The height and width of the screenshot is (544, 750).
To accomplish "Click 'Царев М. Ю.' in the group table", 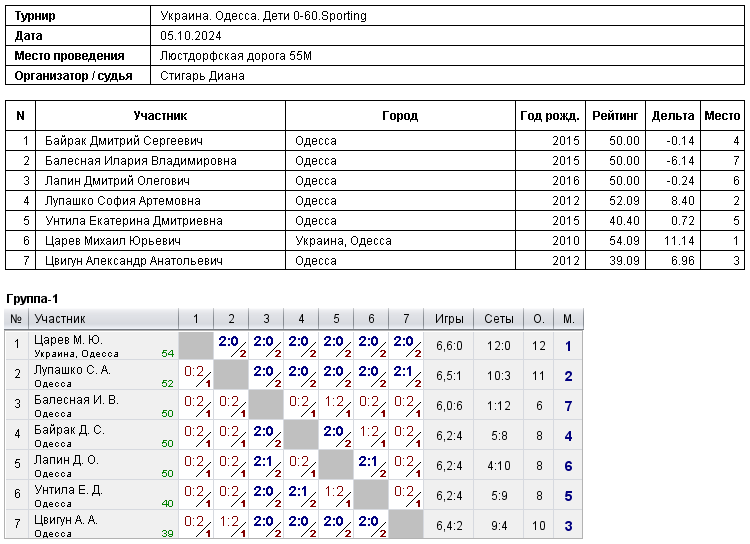I will (68, 340).
